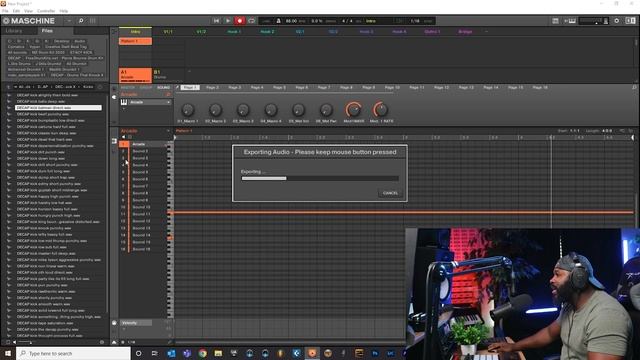The height and width of the screenshot is (360, 640).
Task: Click the view icon left of keyboard icon
Action: (x=555, y=21)
